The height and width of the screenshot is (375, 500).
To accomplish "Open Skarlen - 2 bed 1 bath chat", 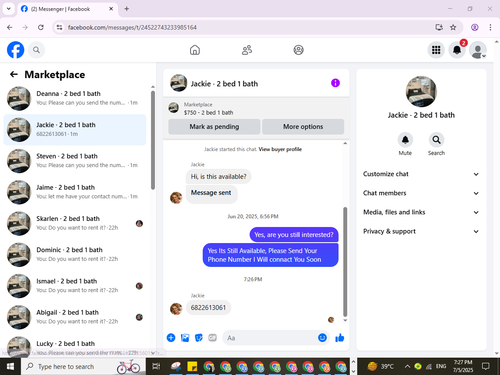I will pyautogui.click(x=75, y=223).
